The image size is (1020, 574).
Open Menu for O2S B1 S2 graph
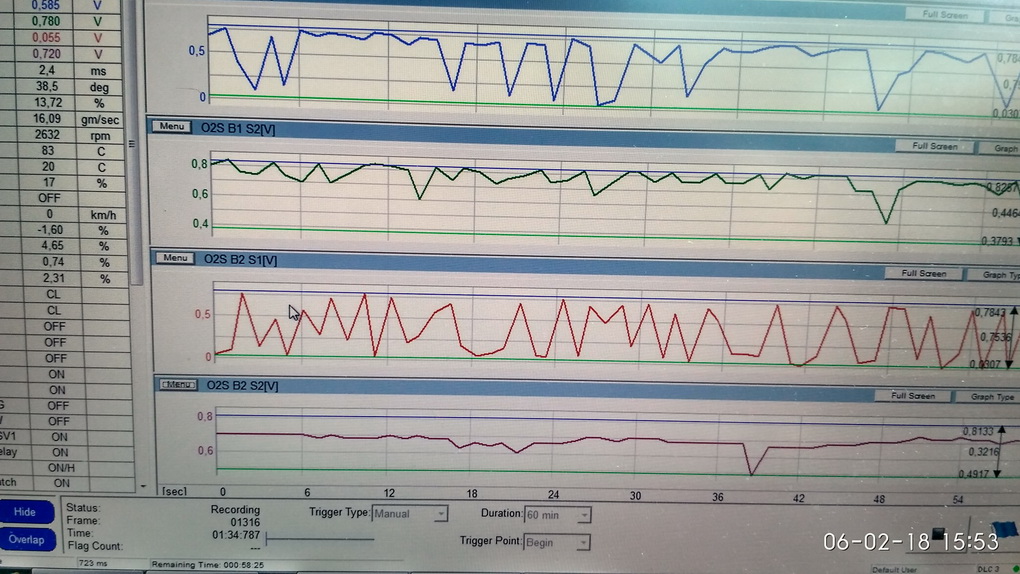170,126
